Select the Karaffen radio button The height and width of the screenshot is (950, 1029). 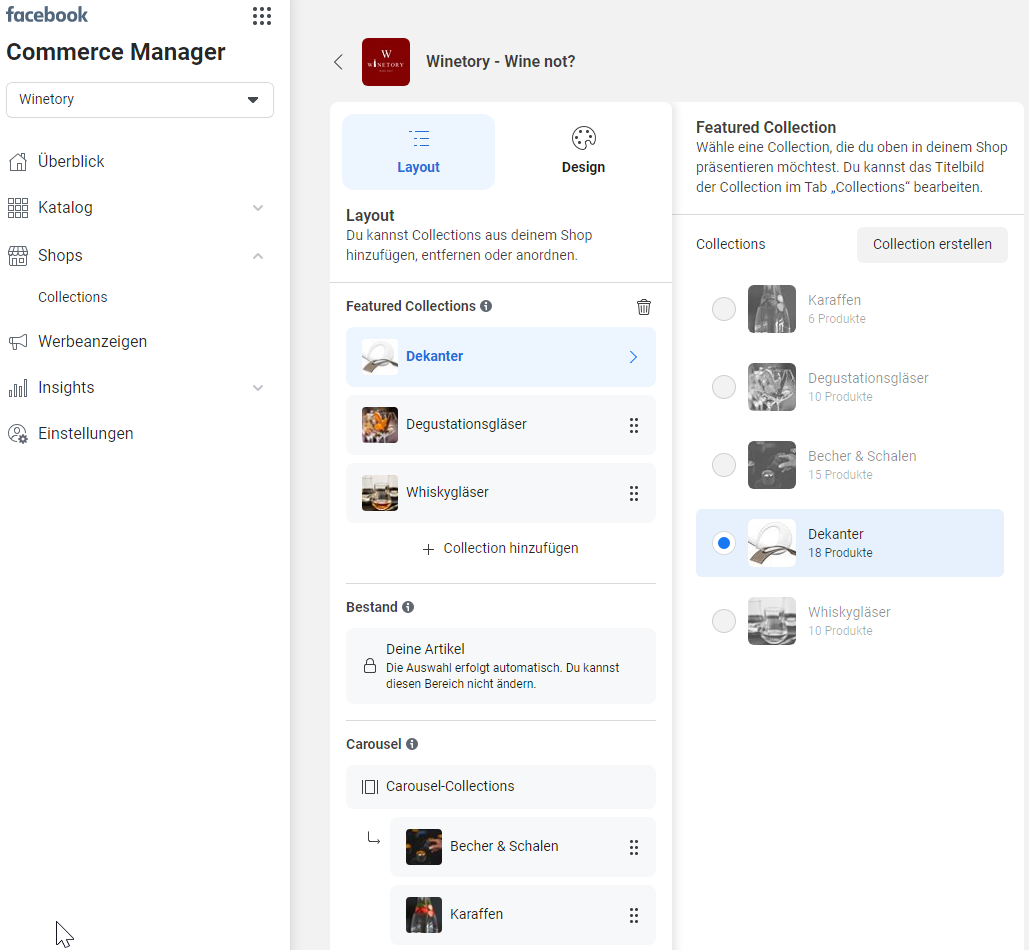pos(724,309)
